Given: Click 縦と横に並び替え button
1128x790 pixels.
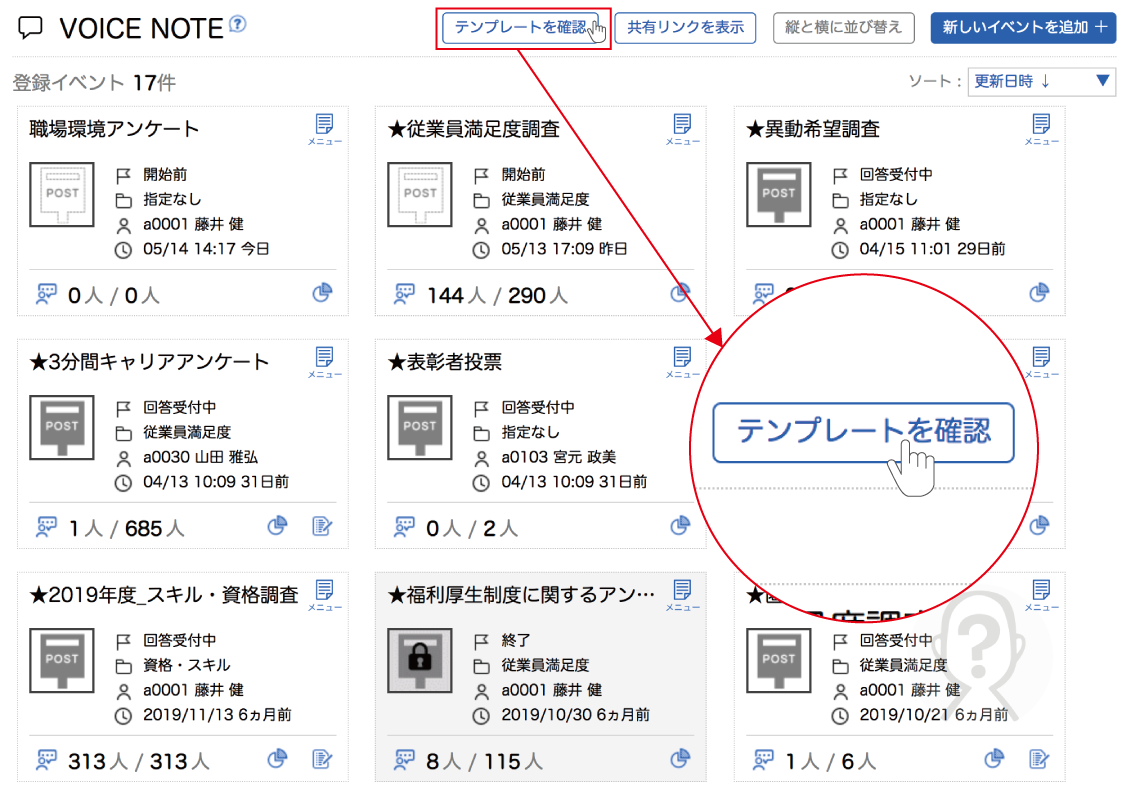Looking at the screenshot, I should point(843,27).
